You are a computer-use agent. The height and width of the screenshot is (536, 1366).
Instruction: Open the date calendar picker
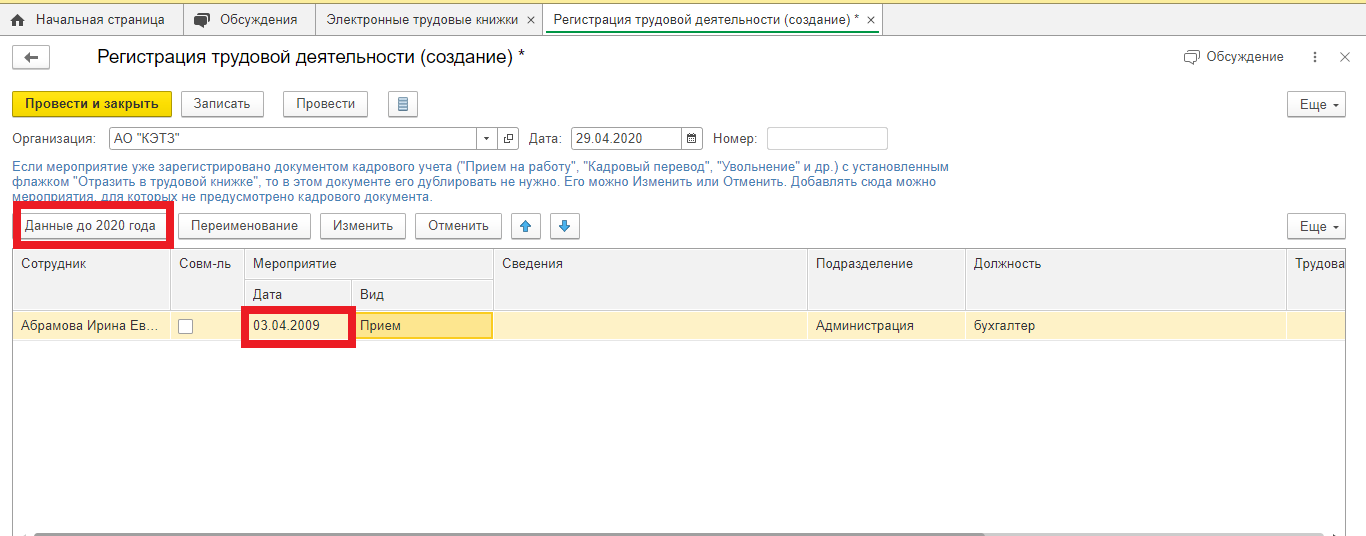click(692, 139)
